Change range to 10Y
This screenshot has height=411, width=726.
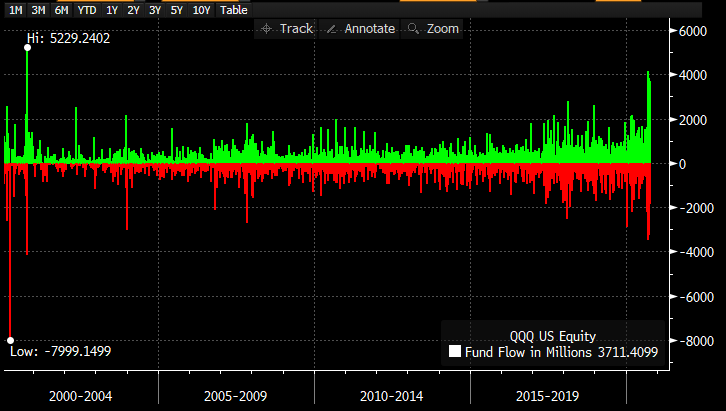click(200, 10)
